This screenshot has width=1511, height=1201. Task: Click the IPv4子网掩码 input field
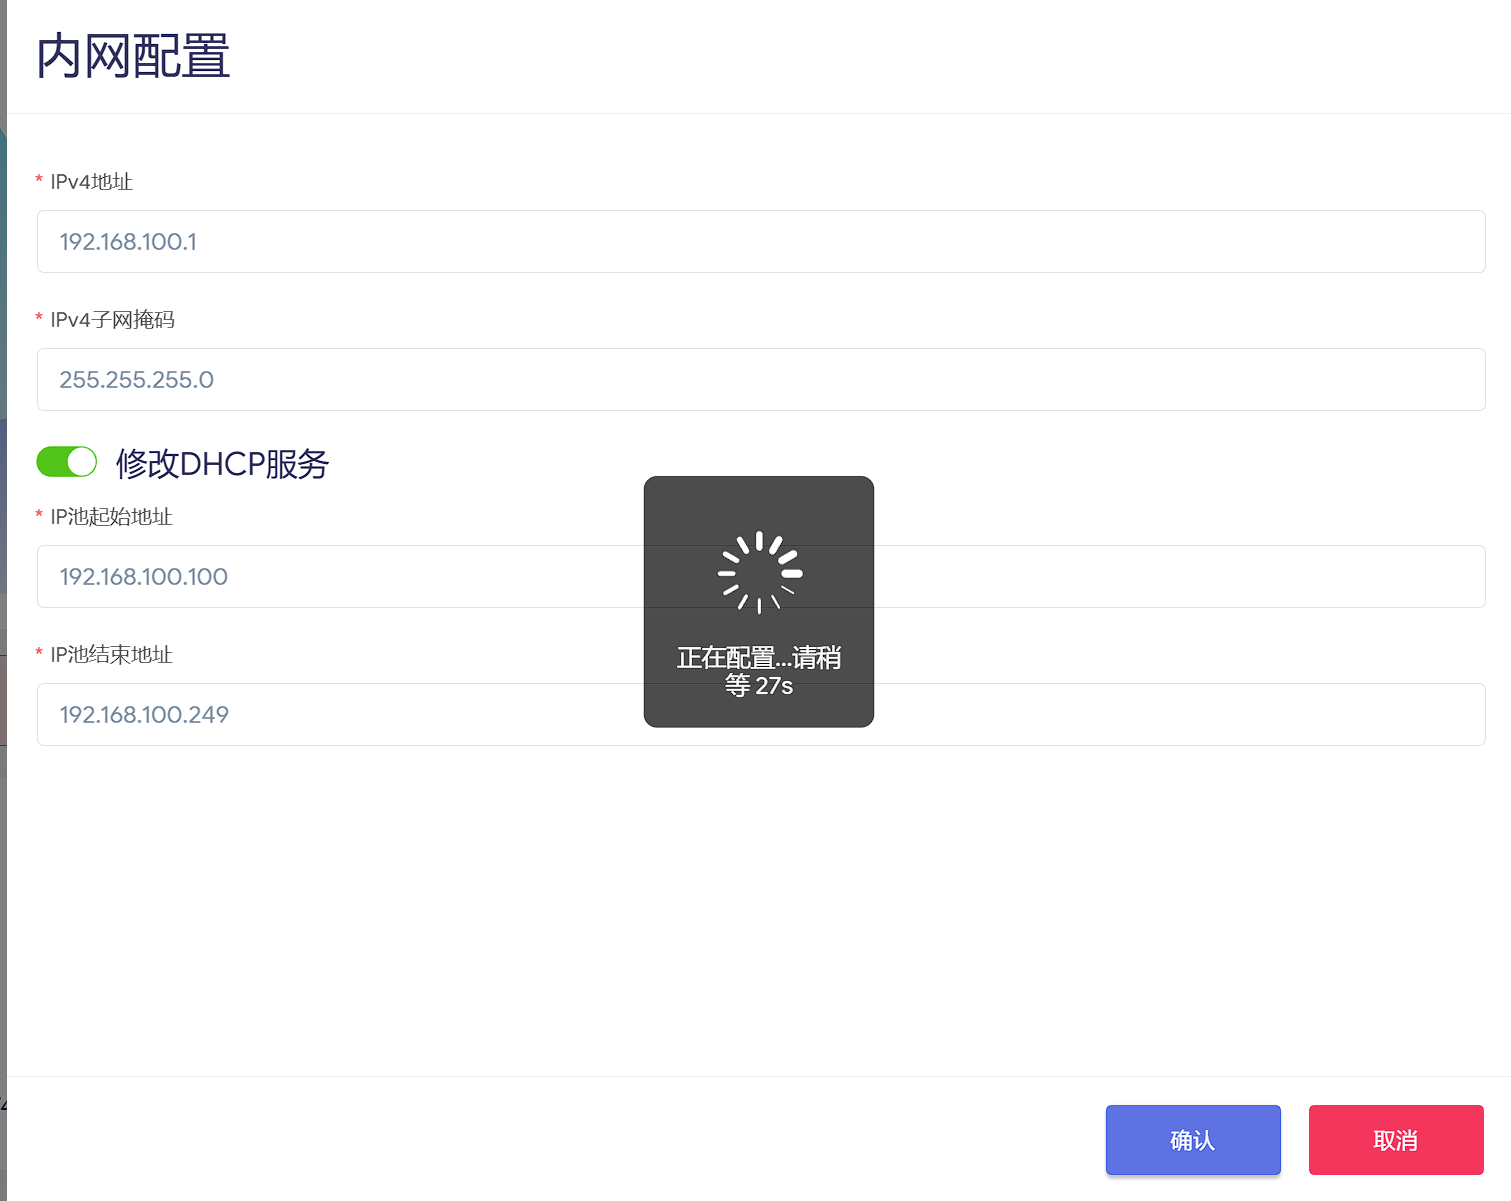[761, 379]
